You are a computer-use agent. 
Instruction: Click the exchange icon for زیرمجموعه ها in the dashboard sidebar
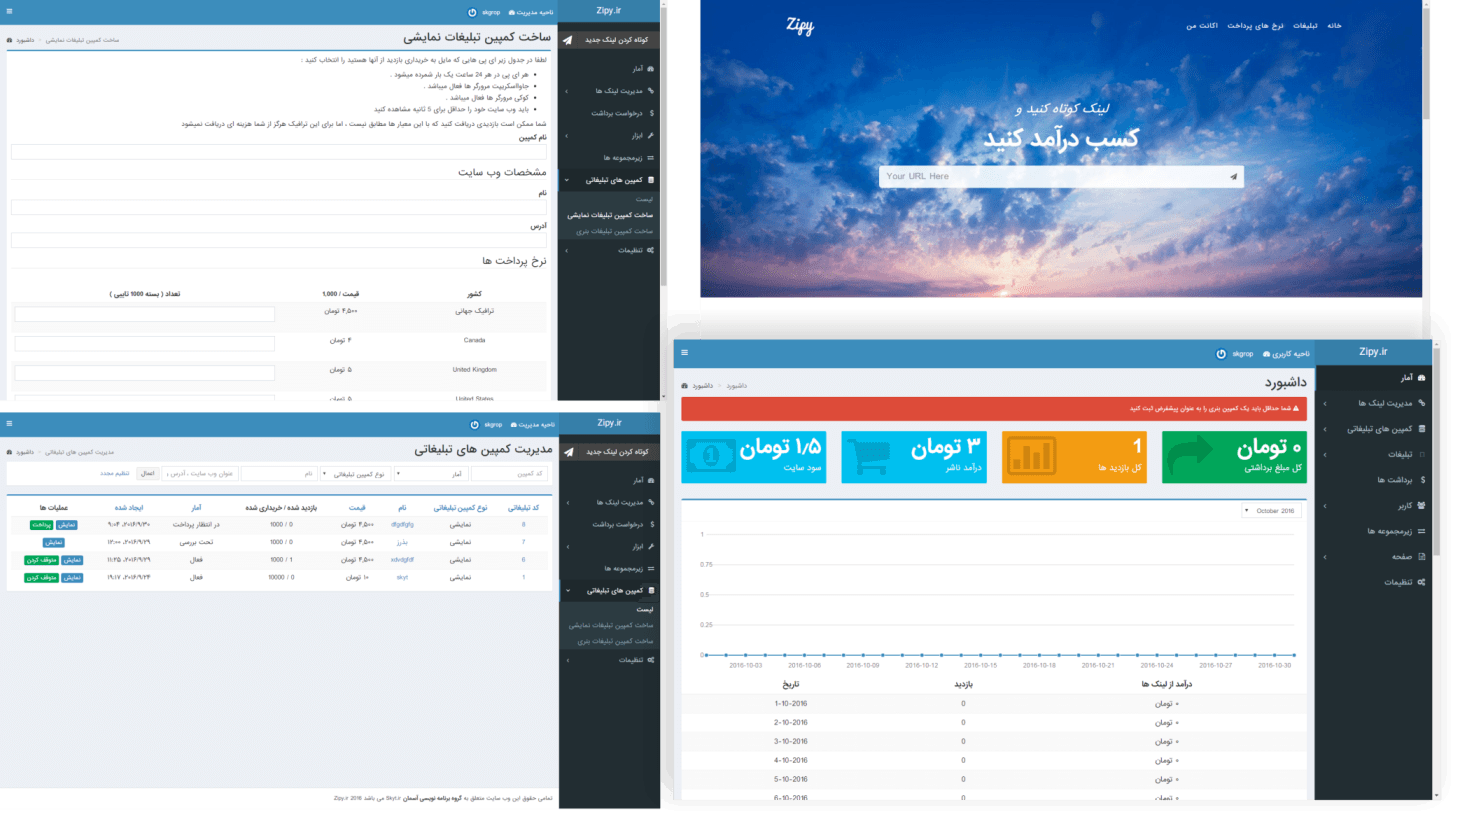click(1421, 531)
